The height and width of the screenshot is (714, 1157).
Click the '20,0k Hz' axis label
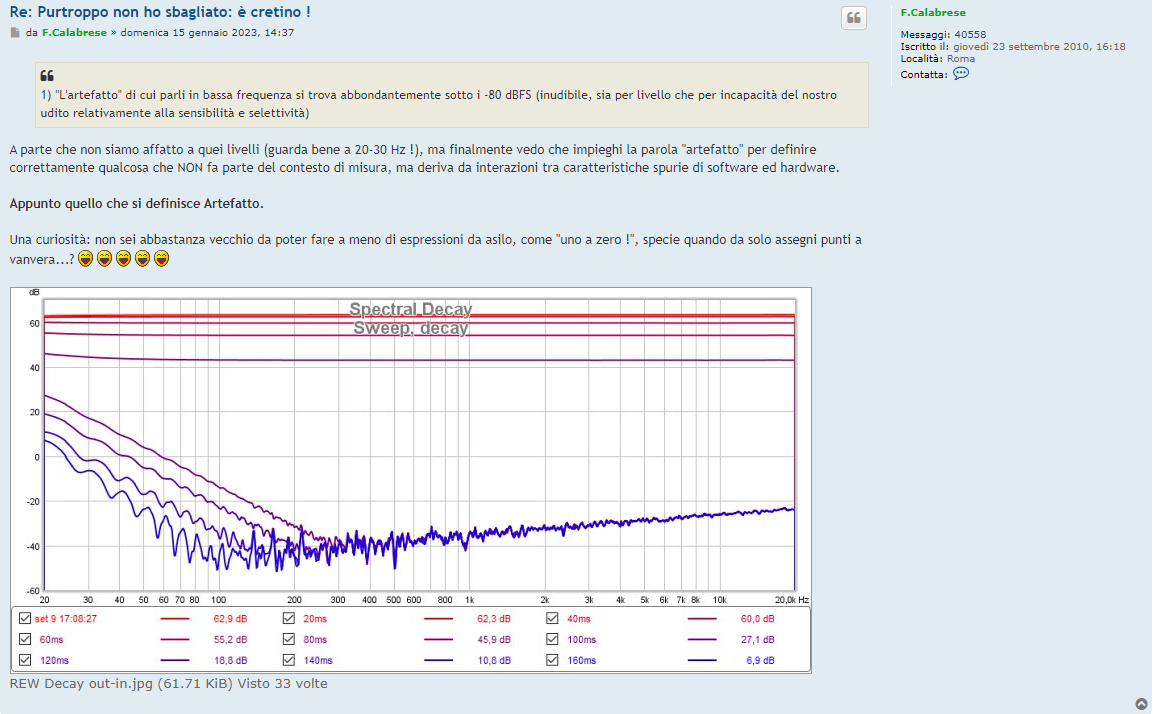(792, 600)
